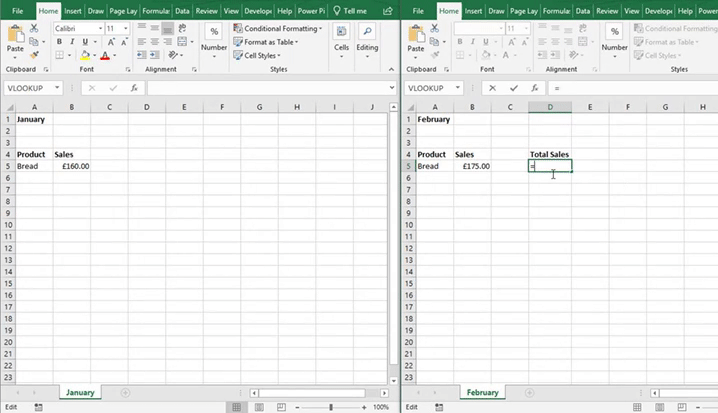718x413 pixels.
Task: Cancel formula entry with X in February window
Action: 492,88
